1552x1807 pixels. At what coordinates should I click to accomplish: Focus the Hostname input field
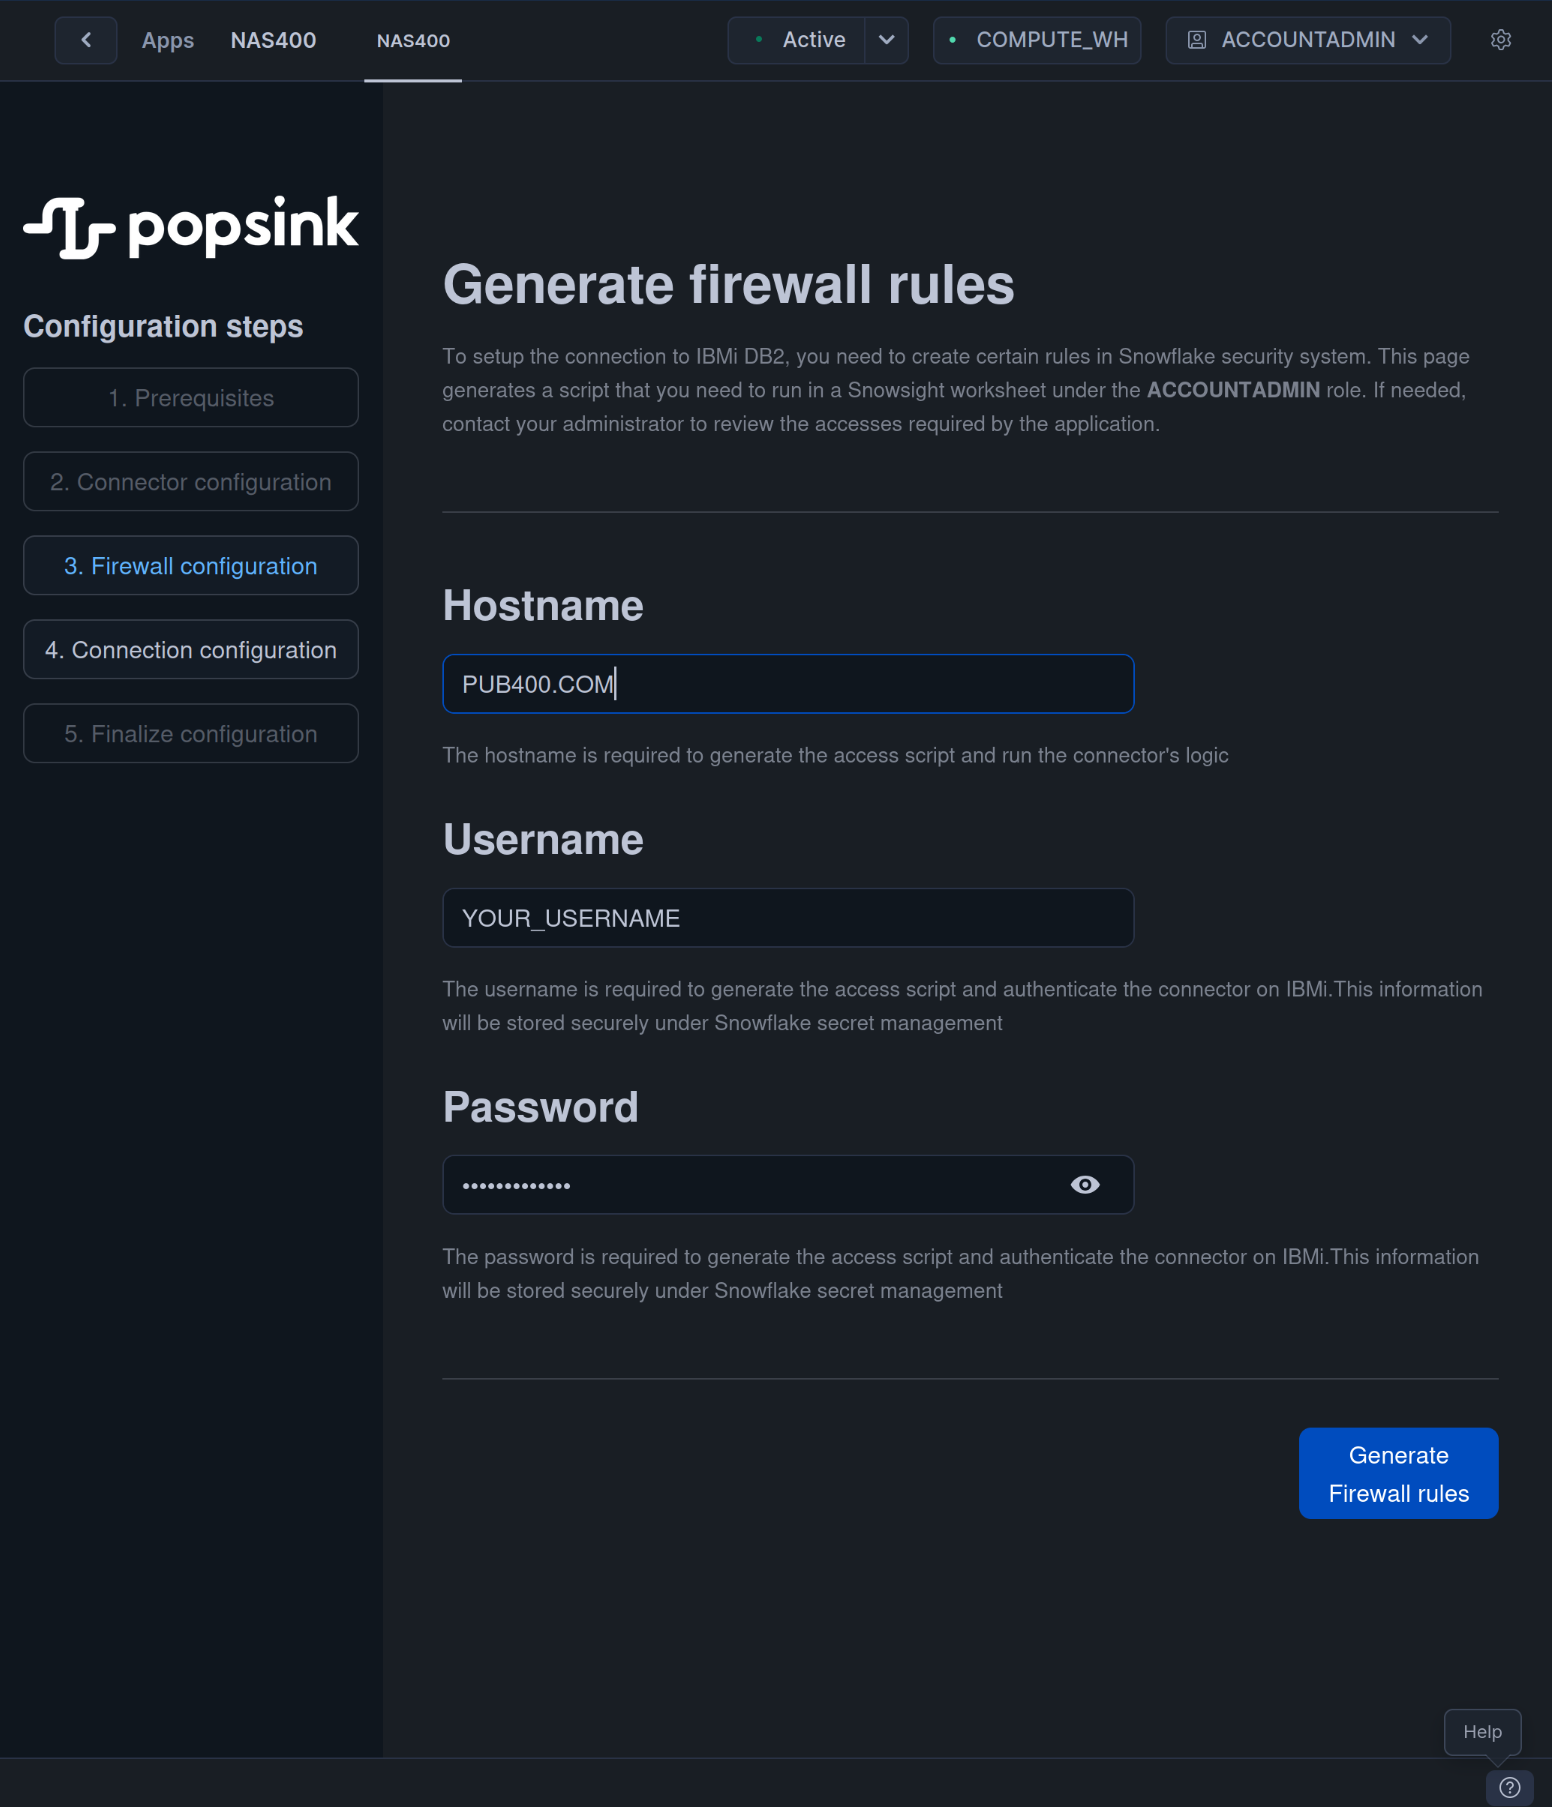[x=787, y=684]
